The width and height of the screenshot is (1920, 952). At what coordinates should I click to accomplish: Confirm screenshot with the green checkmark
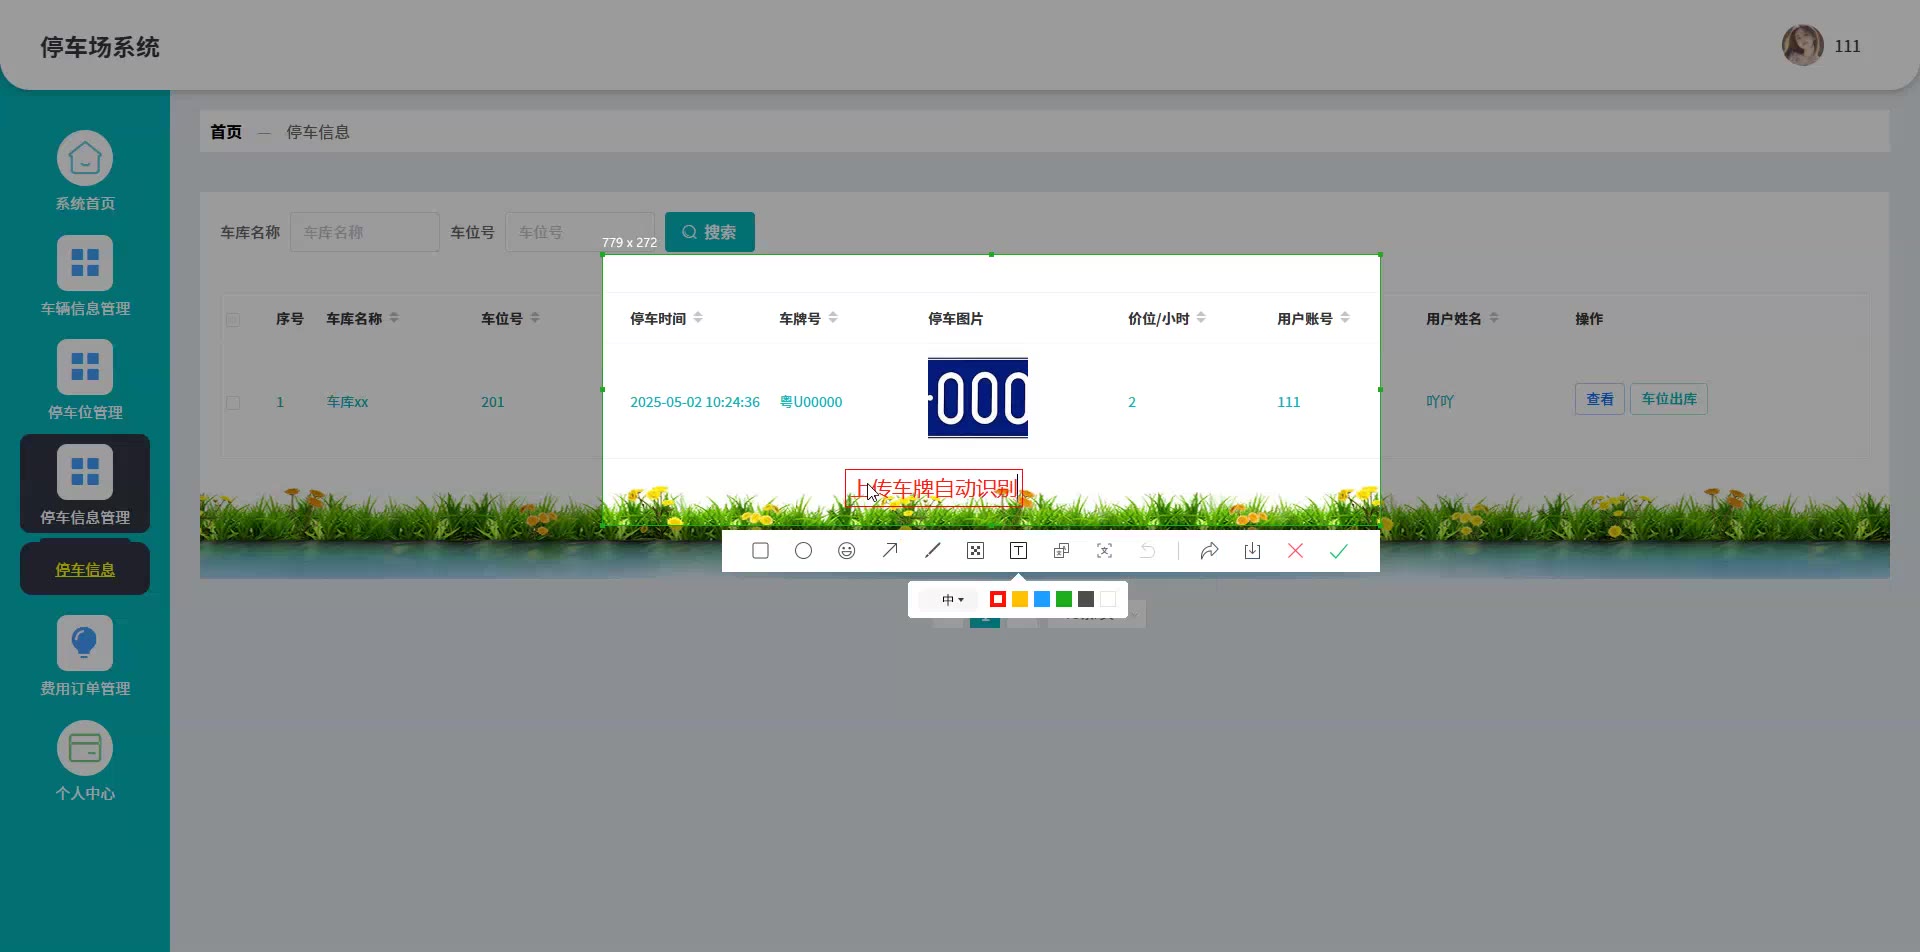(x=1338, y=551)
